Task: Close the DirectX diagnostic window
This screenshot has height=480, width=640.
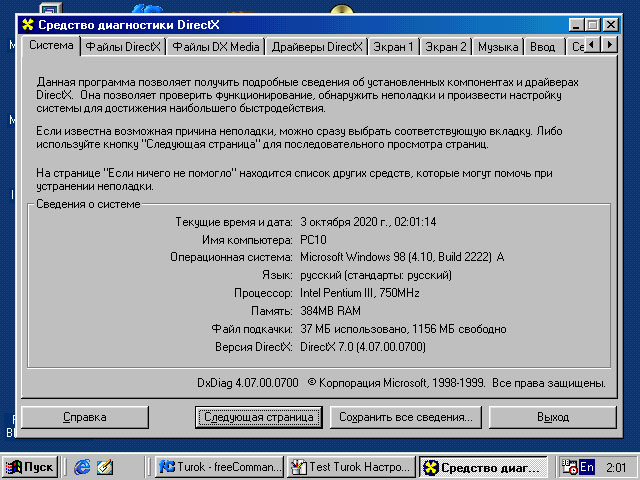Action: pos(611,25)
